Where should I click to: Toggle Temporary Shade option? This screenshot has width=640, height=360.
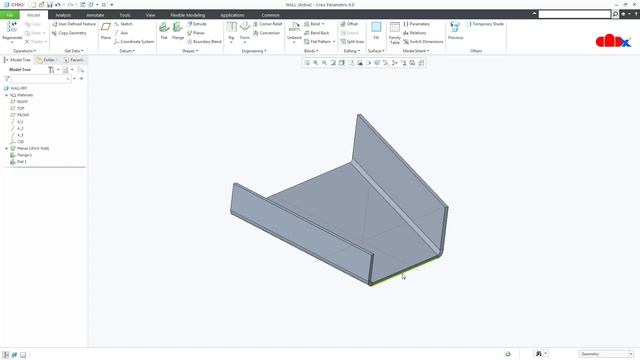pos(485,24)
